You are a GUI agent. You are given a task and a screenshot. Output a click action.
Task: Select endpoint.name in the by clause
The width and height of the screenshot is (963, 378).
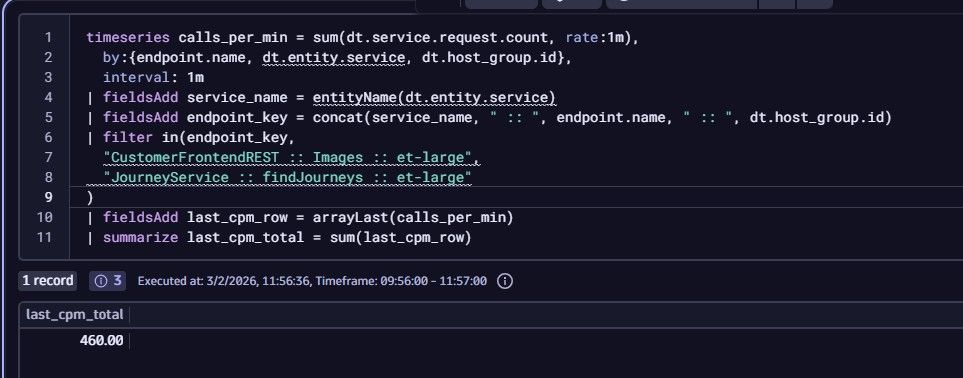(192, 58)
